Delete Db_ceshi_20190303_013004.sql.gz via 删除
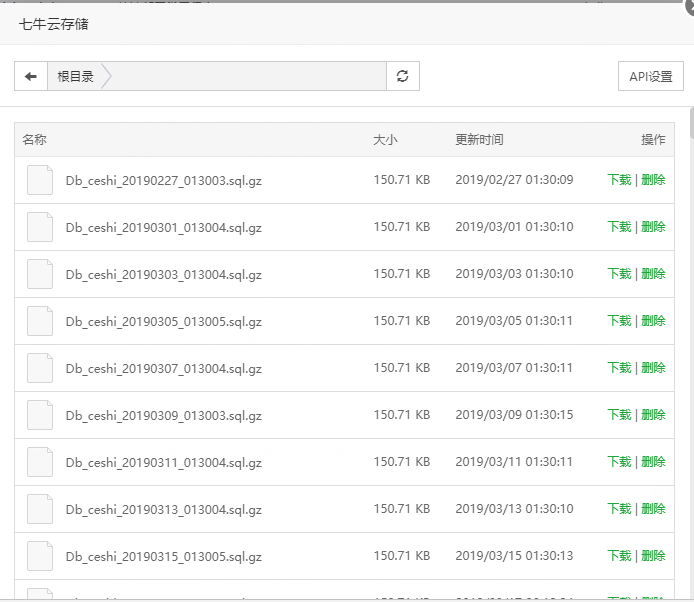The height and width of the screenshot is (602, 694). point(653,274)
